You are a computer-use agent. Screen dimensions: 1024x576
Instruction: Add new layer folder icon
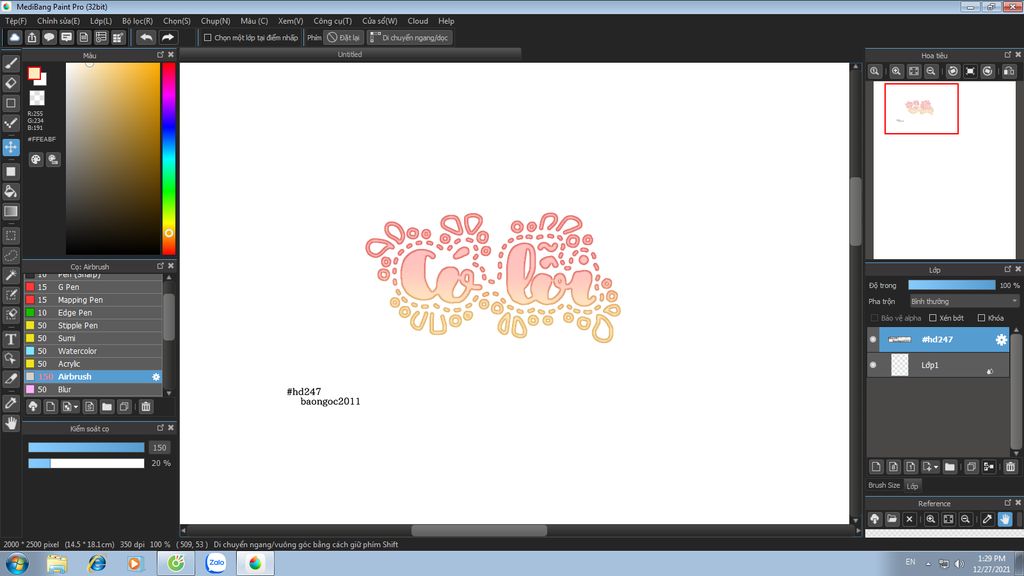(x=950, y=466)
